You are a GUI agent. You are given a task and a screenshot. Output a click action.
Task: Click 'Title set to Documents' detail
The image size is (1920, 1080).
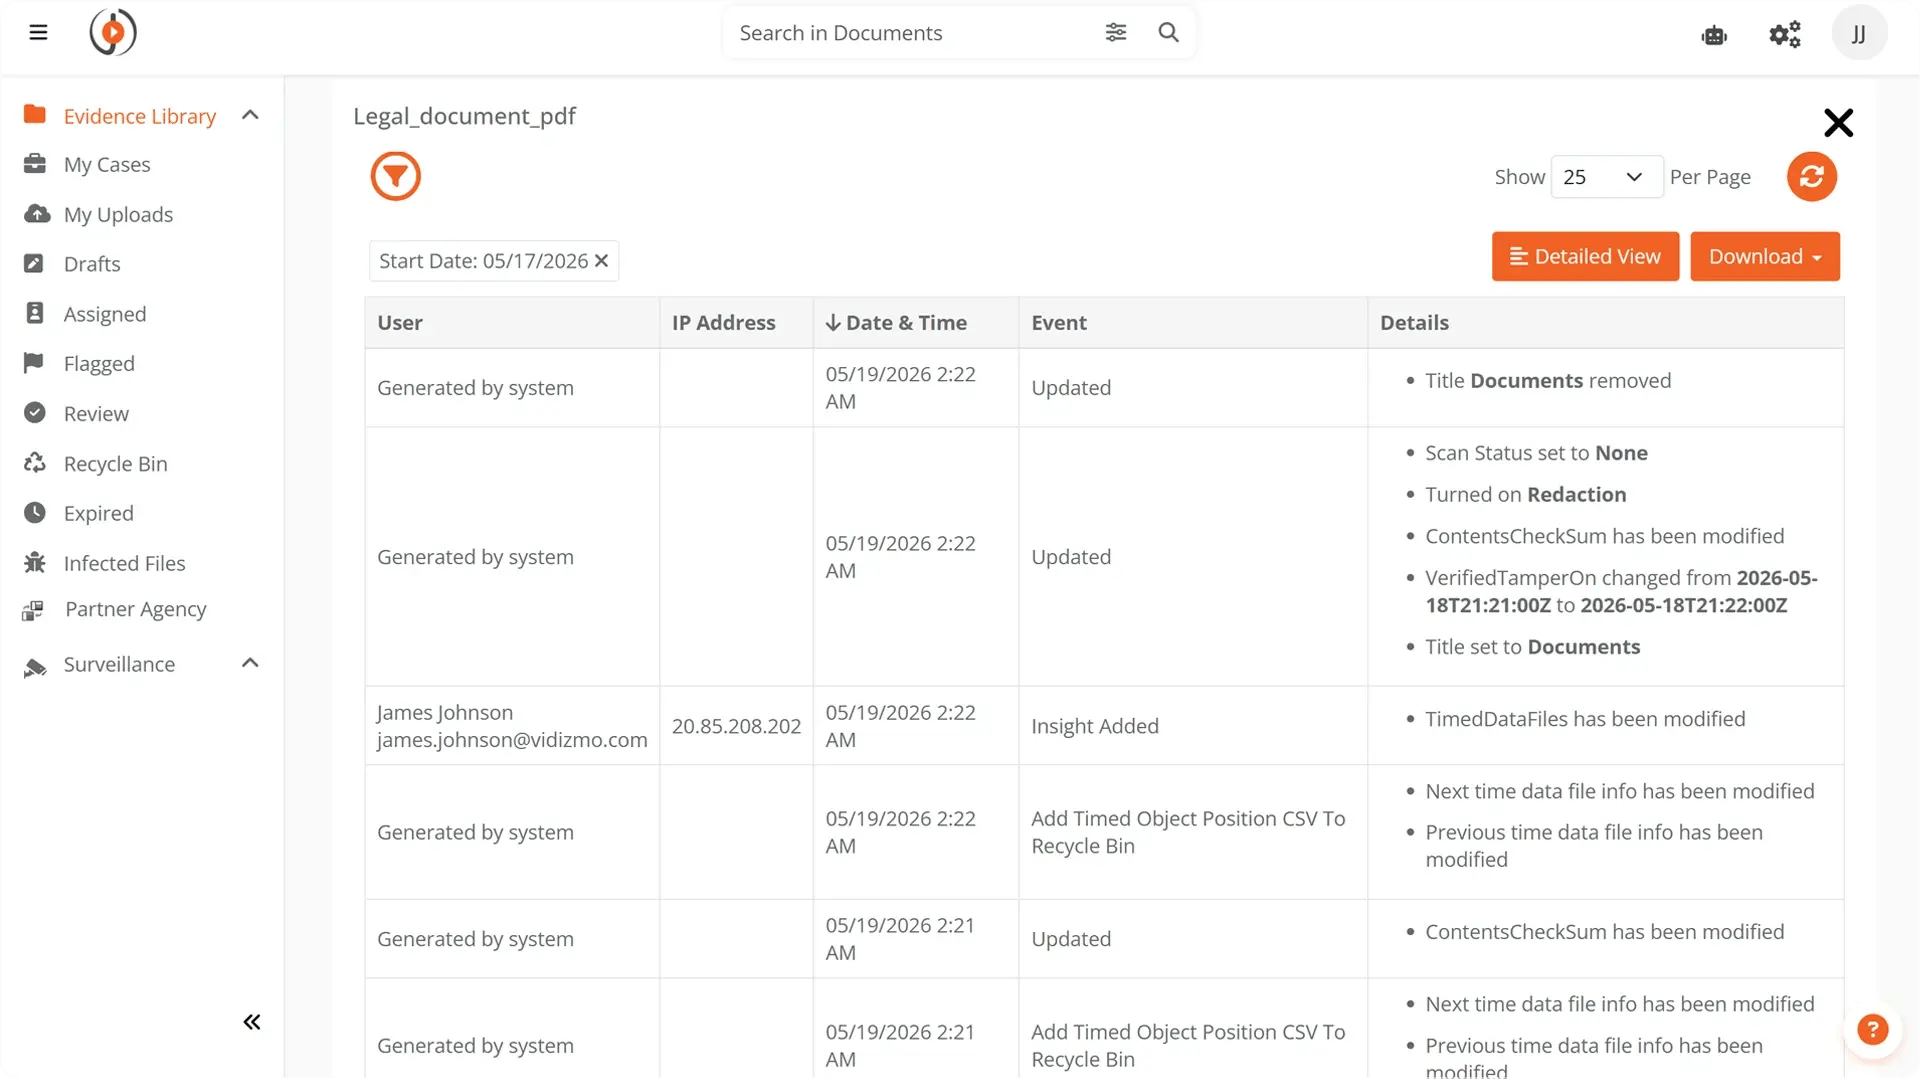pos(1532,647)
